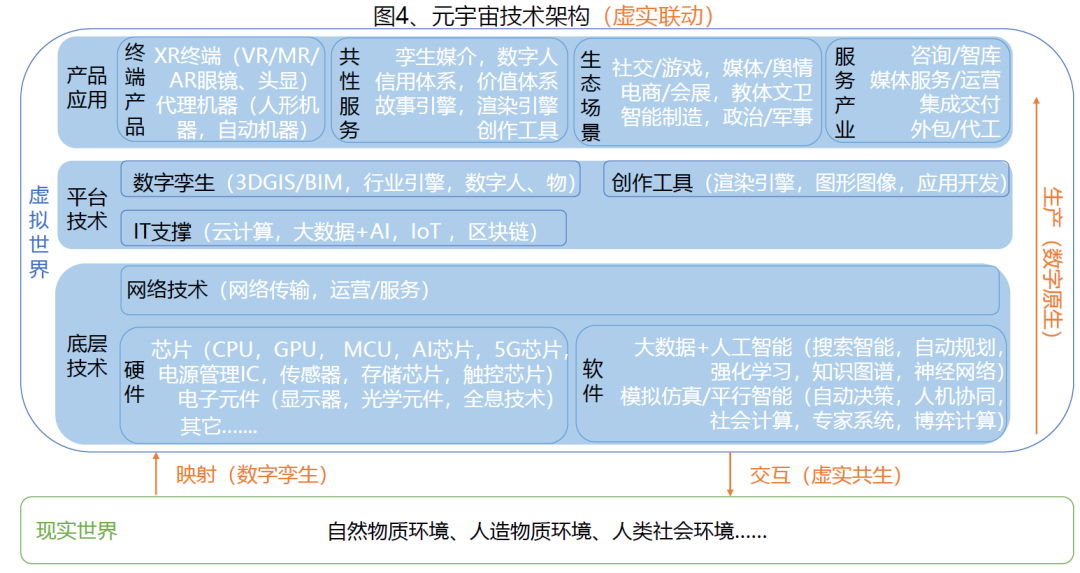Image resolution: width=1080 pixels, height=573 pixels.
Task: Click the 底层技术 layer label
Action: click(x=87, y=356)
